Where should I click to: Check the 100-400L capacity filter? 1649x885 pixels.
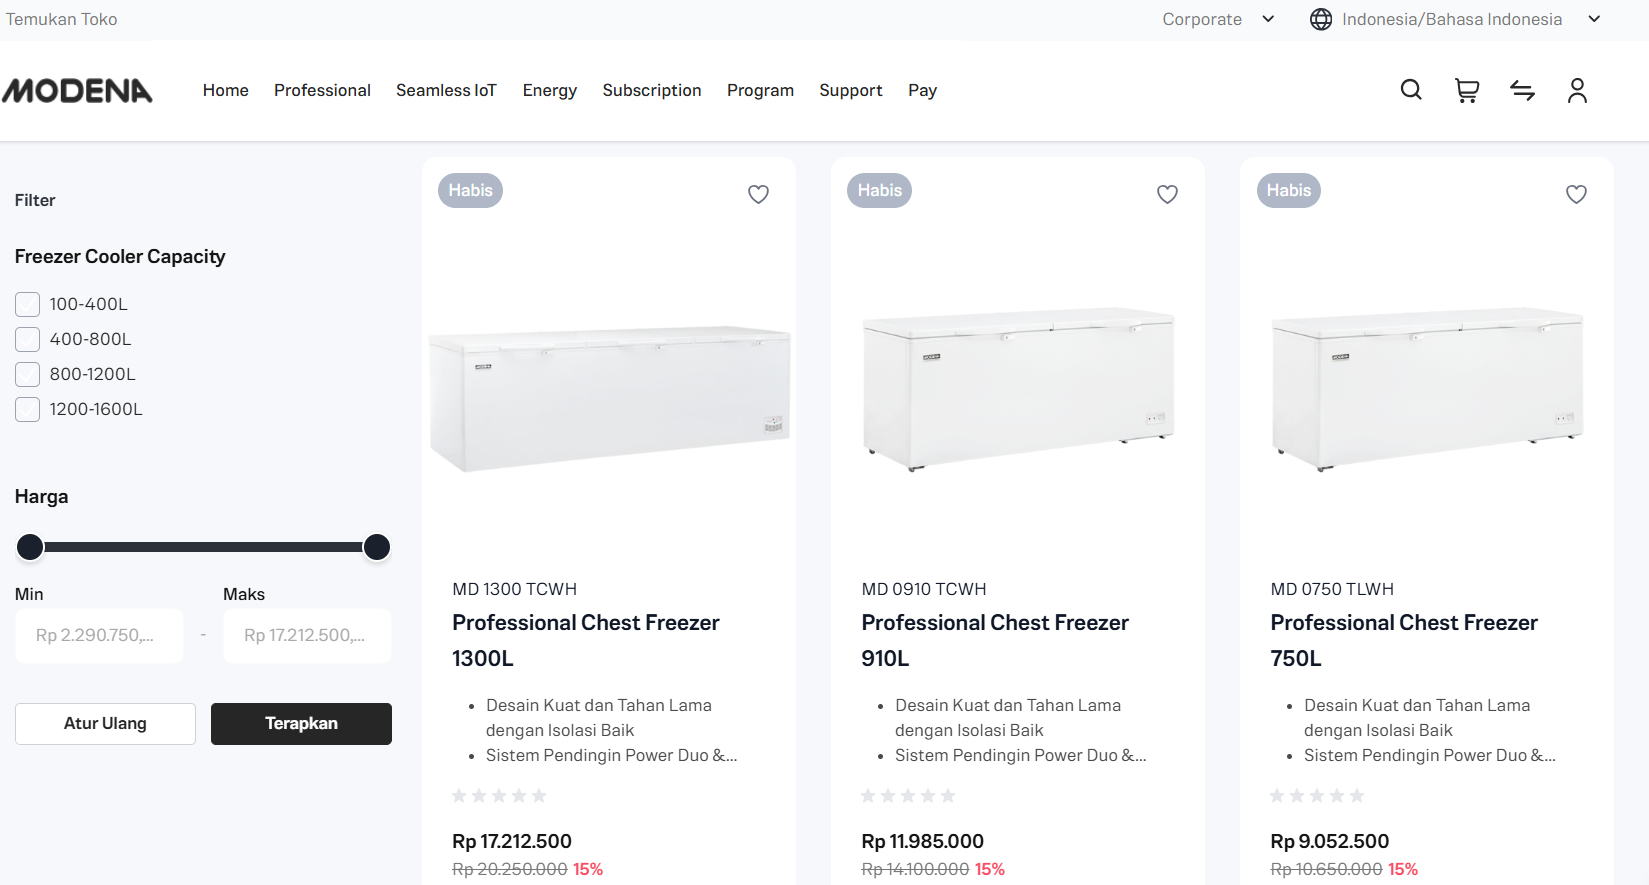tap(28, 304)
